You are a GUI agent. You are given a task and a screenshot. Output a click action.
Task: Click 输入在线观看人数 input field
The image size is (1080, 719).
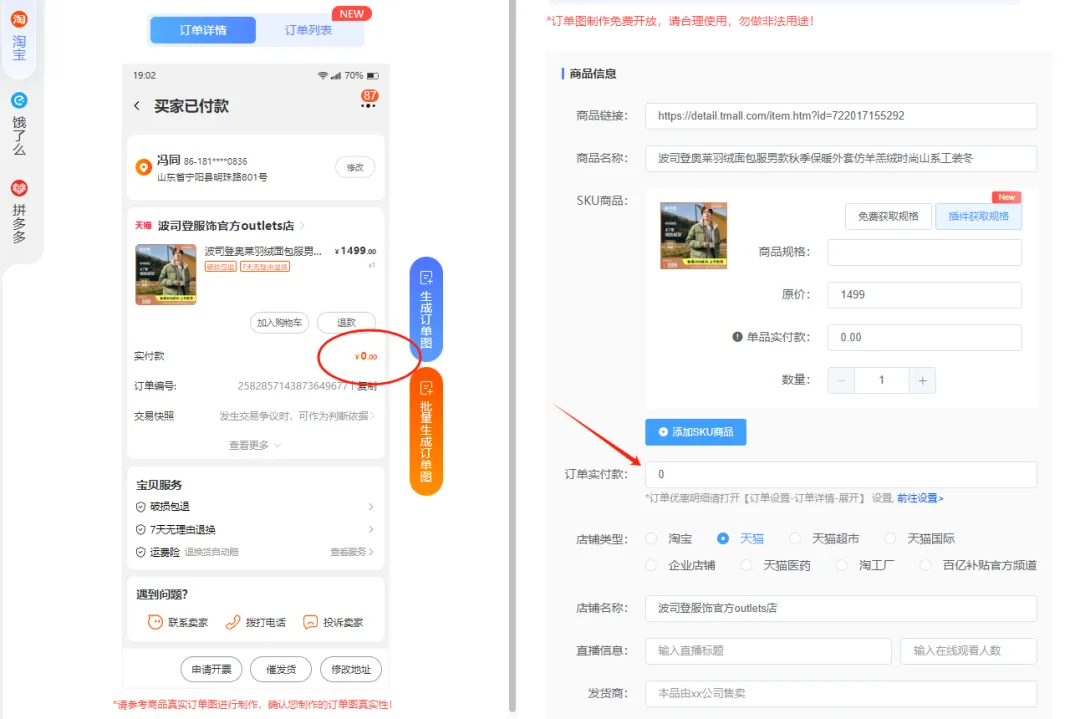point(968,651)
